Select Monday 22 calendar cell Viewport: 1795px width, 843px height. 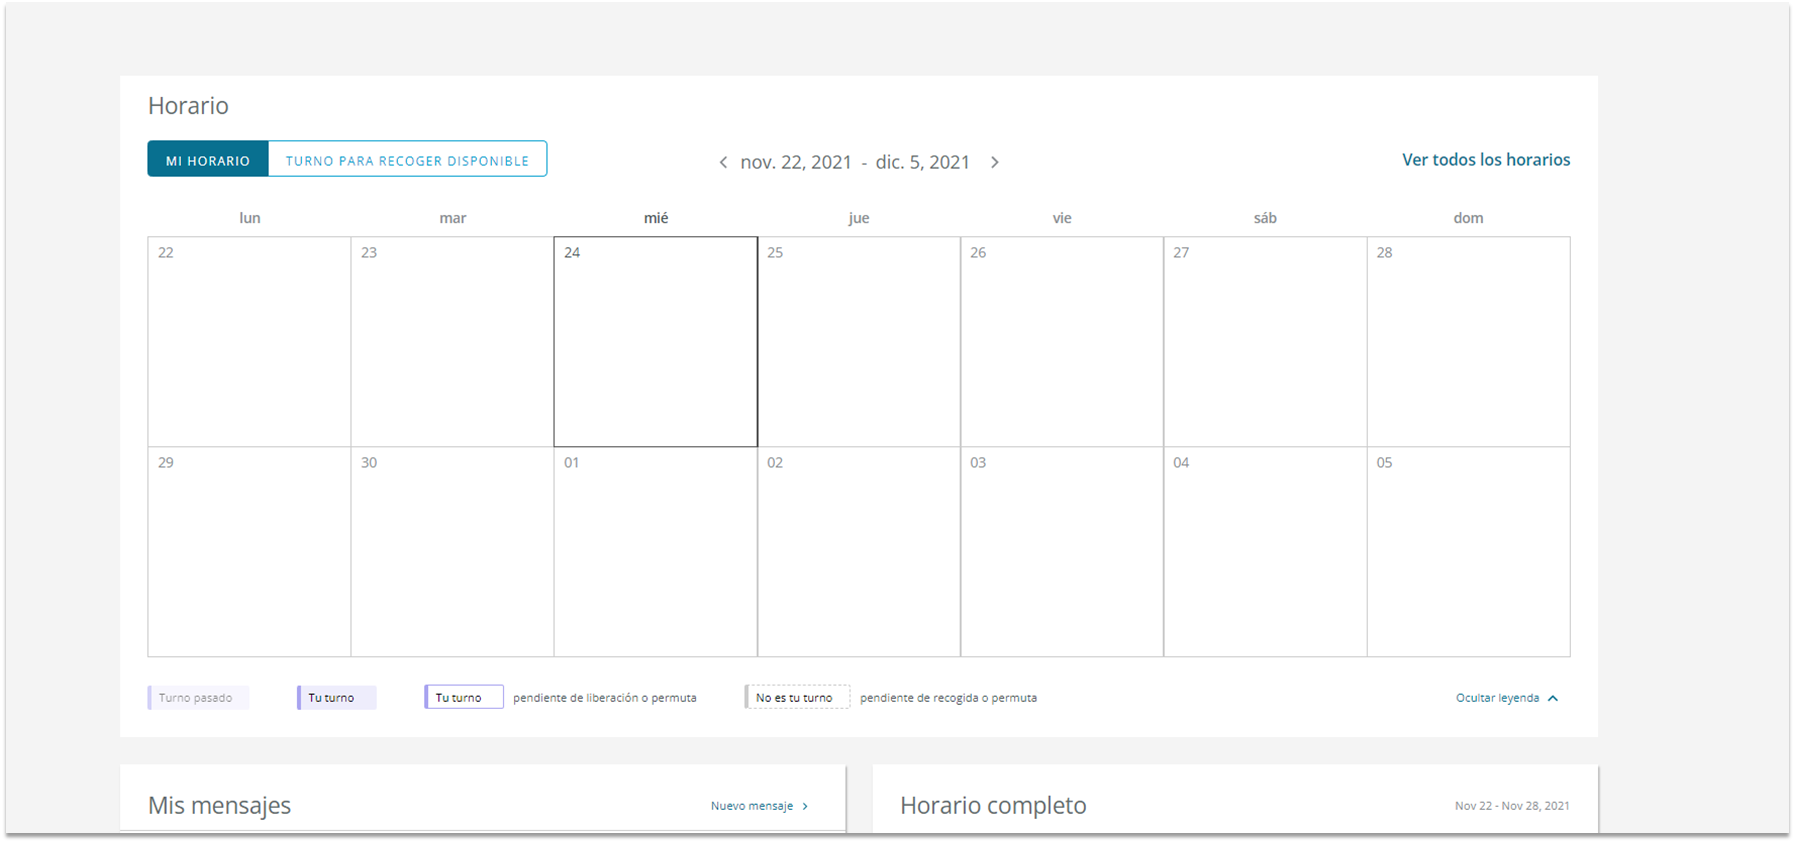[249, 342]
